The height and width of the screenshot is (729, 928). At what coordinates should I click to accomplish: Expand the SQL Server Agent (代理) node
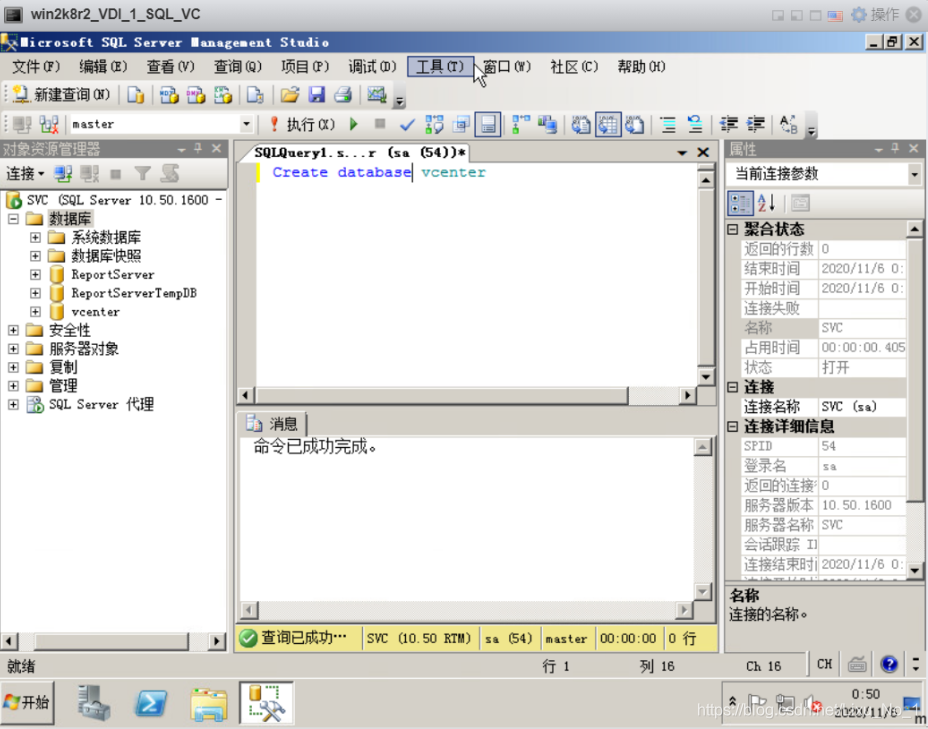[13, 405]
